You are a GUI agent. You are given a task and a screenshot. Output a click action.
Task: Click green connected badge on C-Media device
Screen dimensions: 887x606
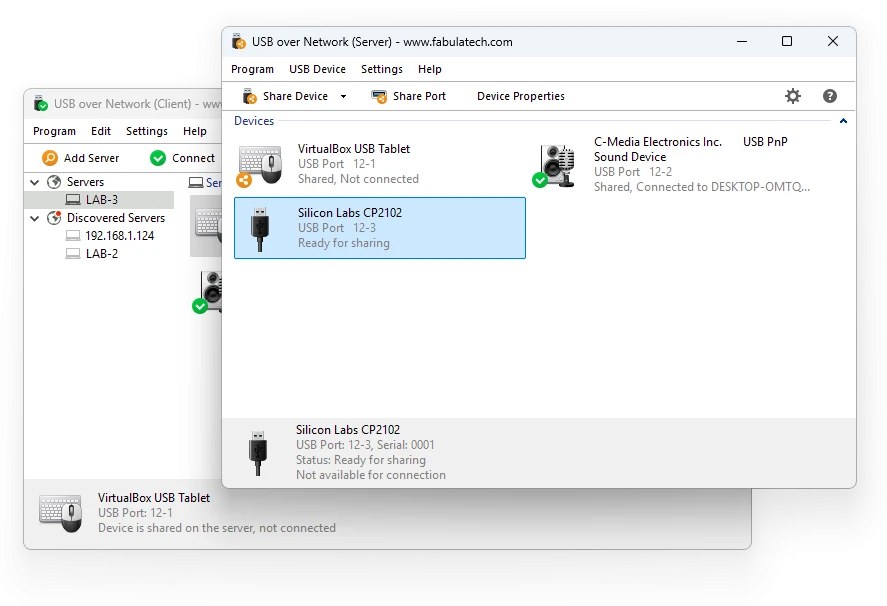(x=540, y=180)
